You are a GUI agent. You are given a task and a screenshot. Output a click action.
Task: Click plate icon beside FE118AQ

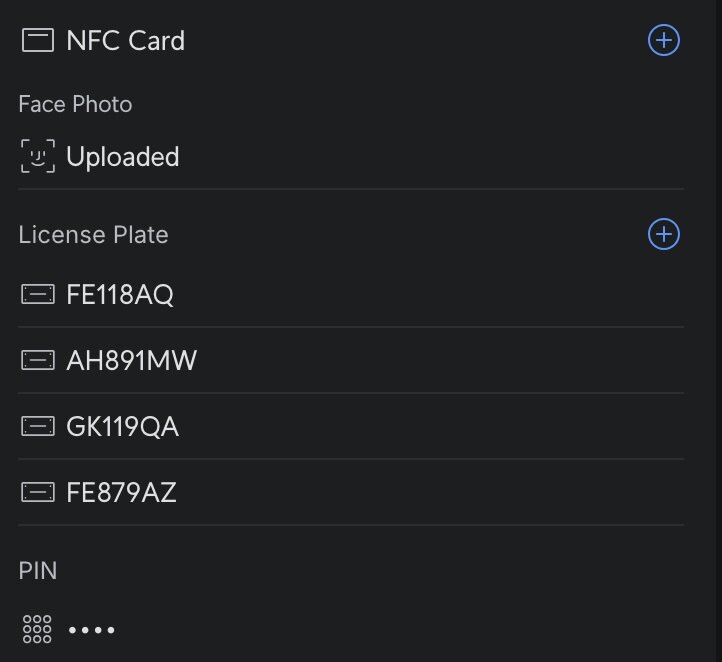tap(38, 295)
